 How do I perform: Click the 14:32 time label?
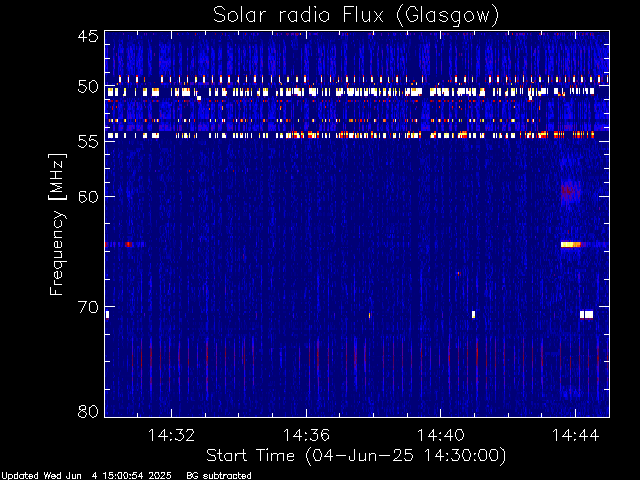tap(171, 435)
